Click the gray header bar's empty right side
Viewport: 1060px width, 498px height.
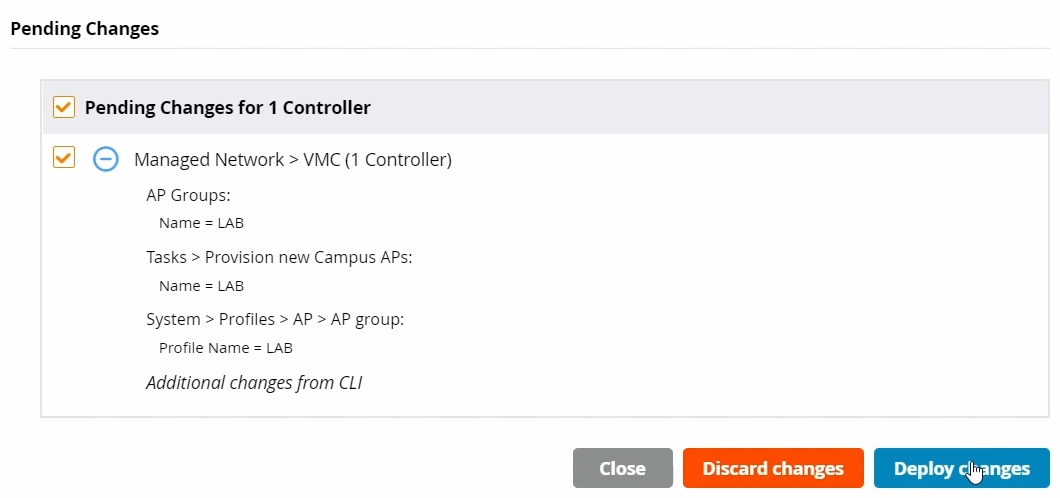[x=750, y=107]
